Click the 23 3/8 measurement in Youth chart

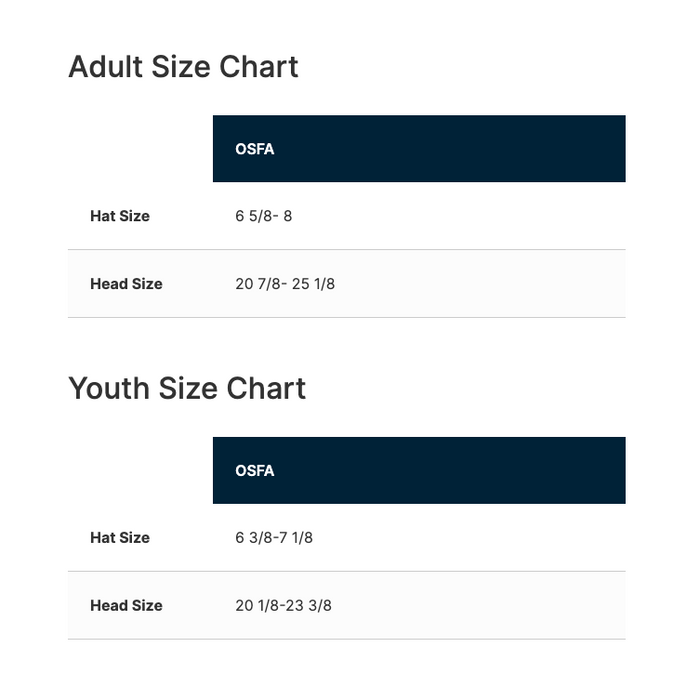[x=311, y=606]
